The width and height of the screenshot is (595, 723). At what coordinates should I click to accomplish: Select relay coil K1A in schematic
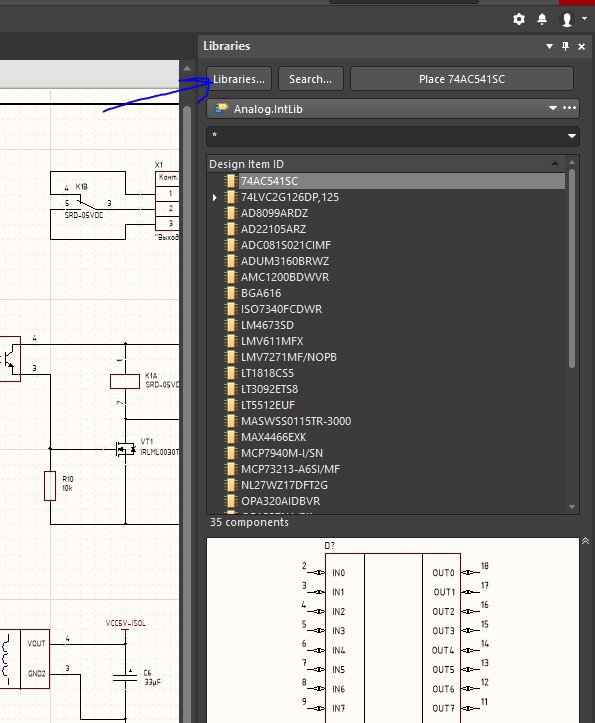(125, 381)
